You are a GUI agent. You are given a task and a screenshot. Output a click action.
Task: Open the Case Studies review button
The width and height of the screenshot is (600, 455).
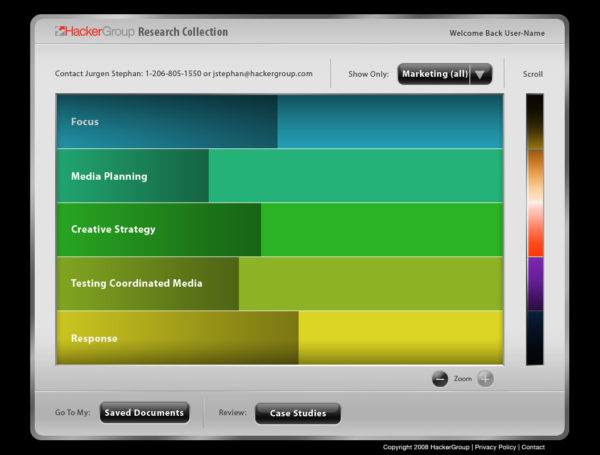(x=297, y=413)
